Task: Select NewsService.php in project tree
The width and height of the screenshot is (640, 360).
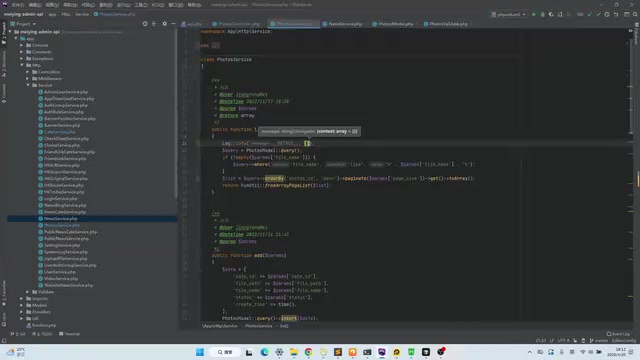Action: point(92,219)
